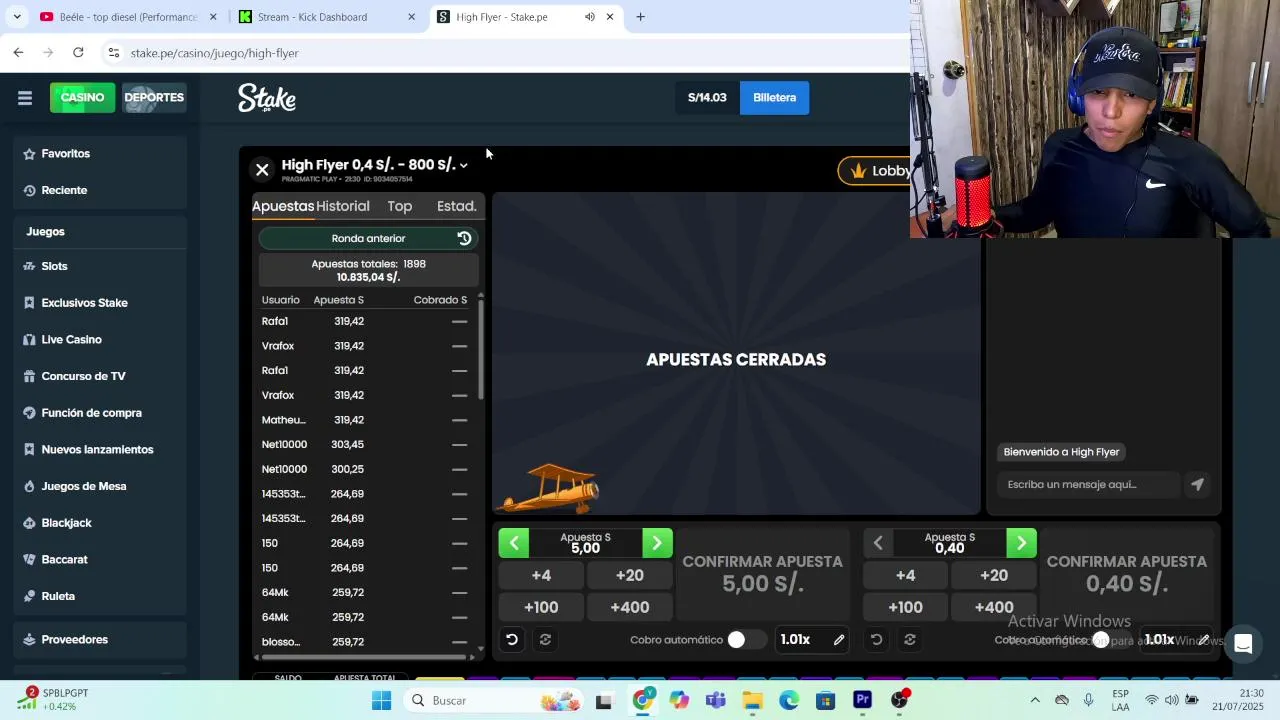Mute the High Flyer browser tab
1280x720 pixels.
(x=589, y=17)
